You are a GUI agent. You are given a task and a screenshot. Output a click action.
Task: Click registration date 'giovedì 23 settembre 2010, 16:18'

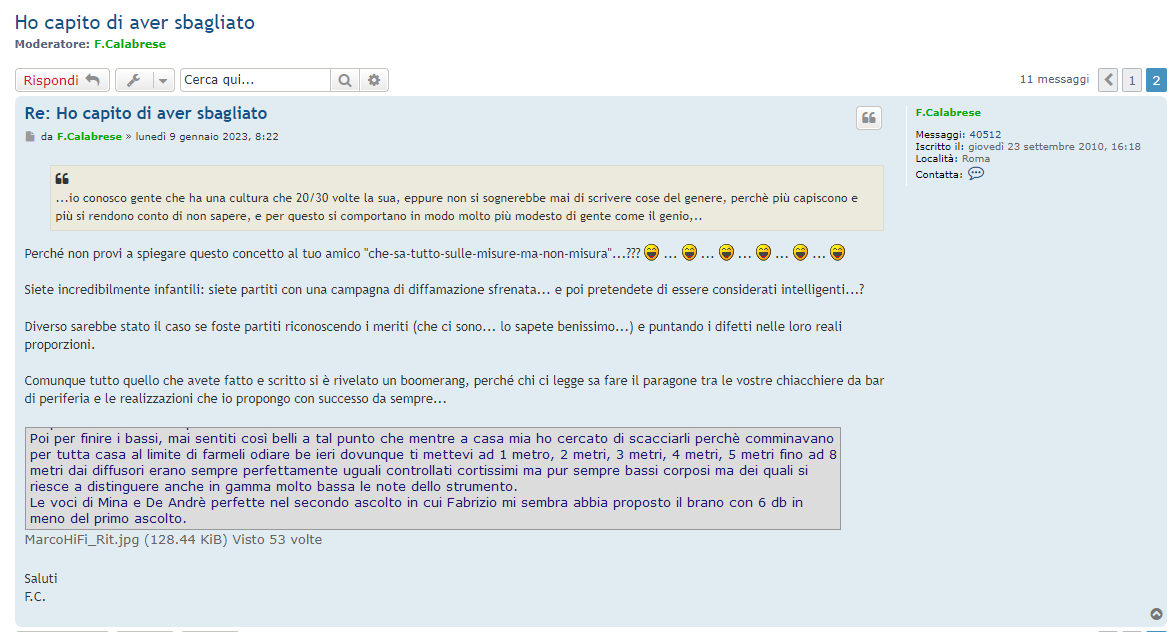point(1054,147)
